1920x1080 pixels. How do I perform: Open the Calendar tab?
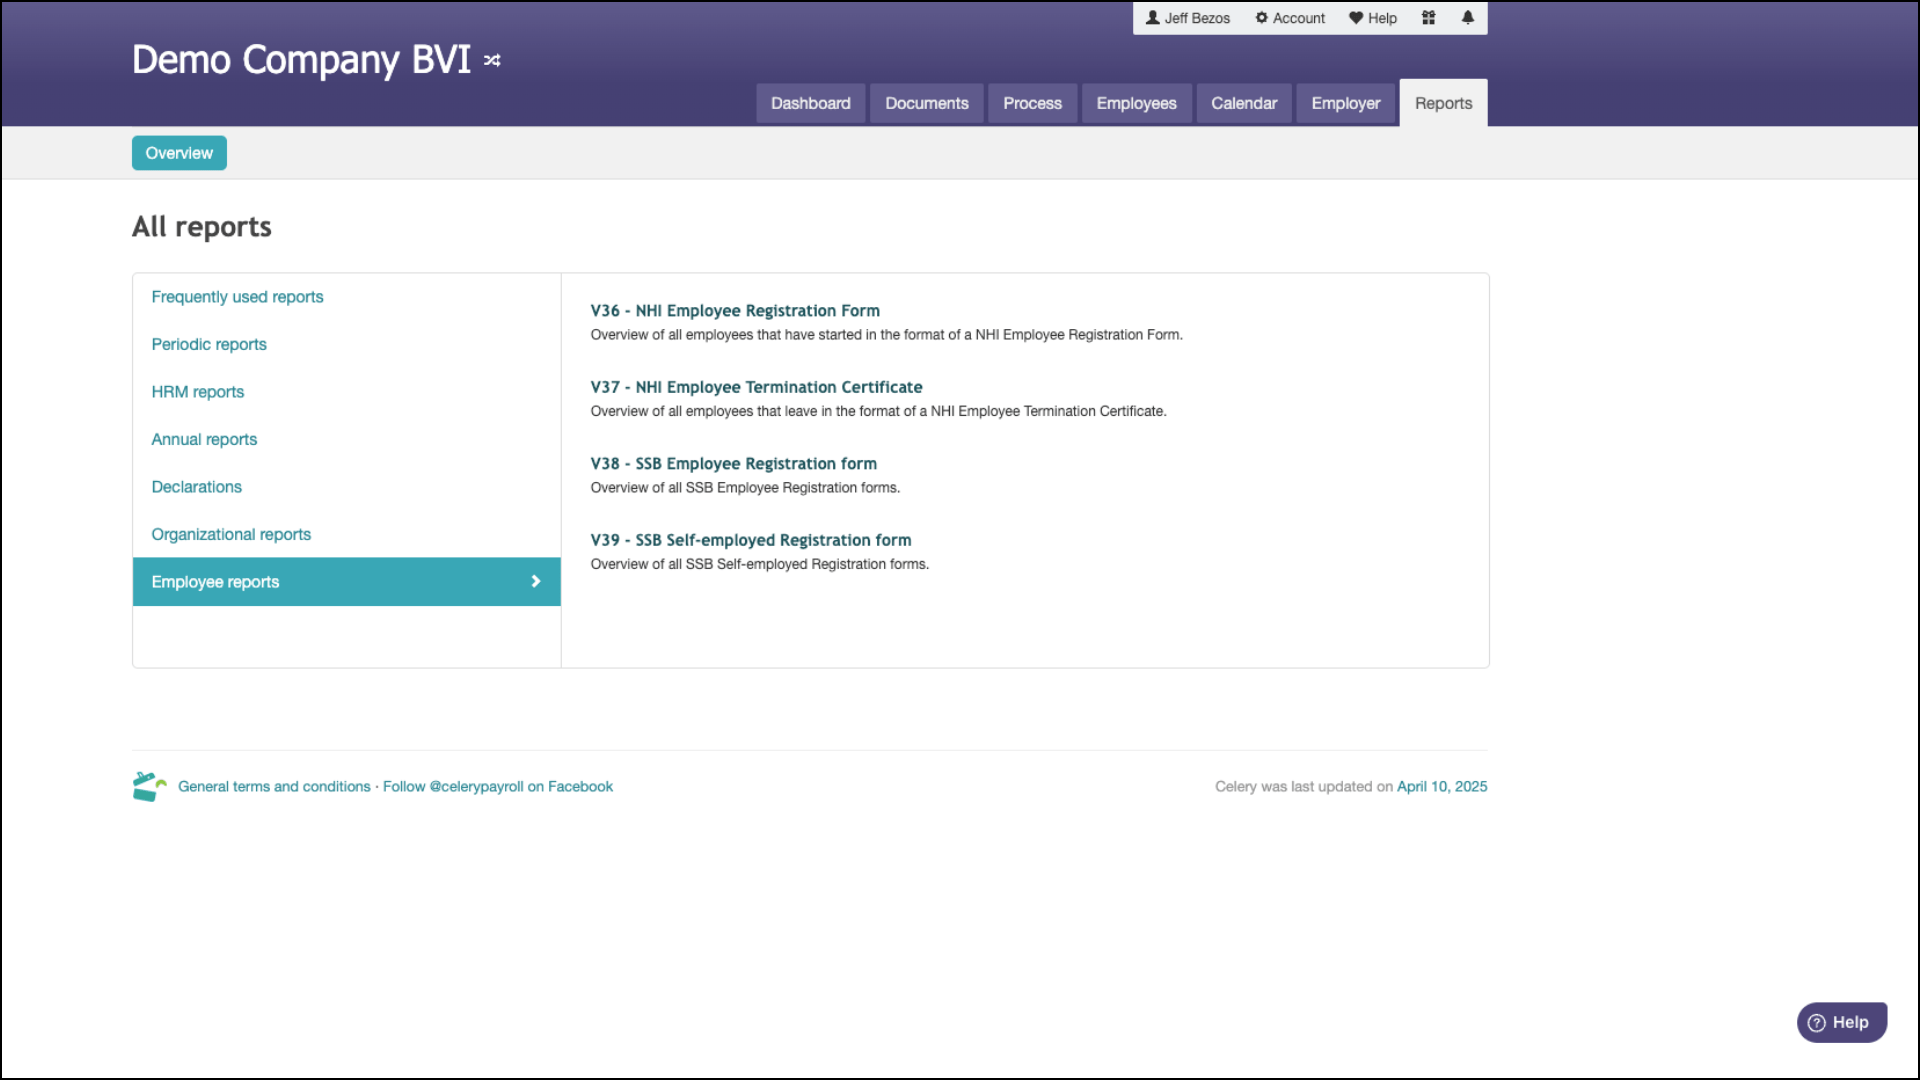coord(1244,103)
